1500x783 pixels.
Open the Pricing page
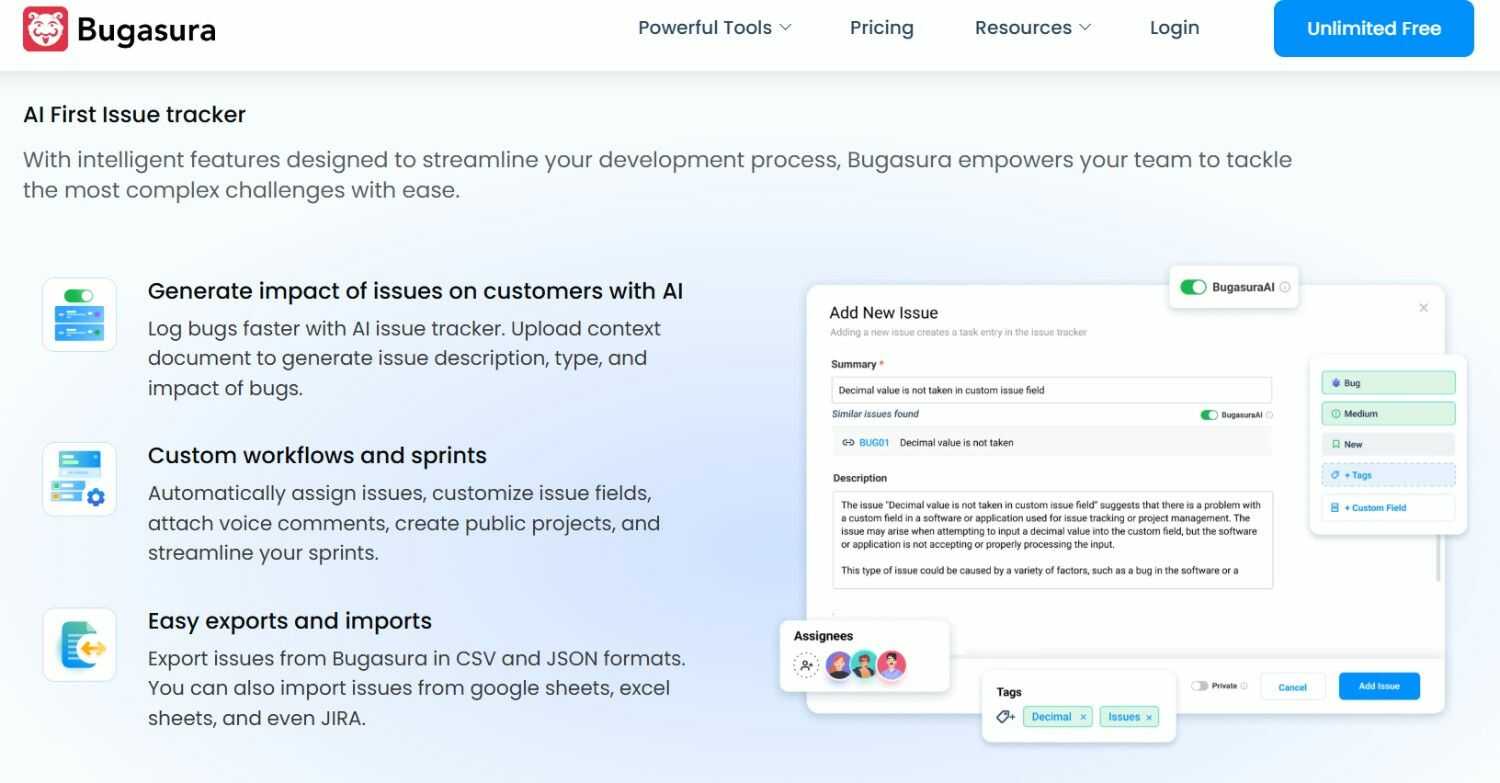(x=881, y=28)
